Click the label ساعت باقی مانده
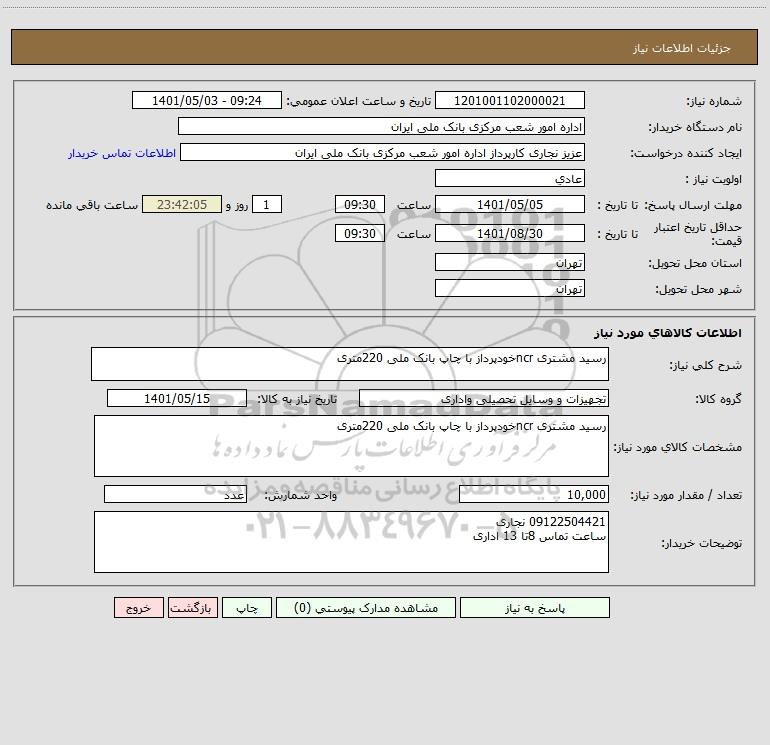 pos(92,205)
